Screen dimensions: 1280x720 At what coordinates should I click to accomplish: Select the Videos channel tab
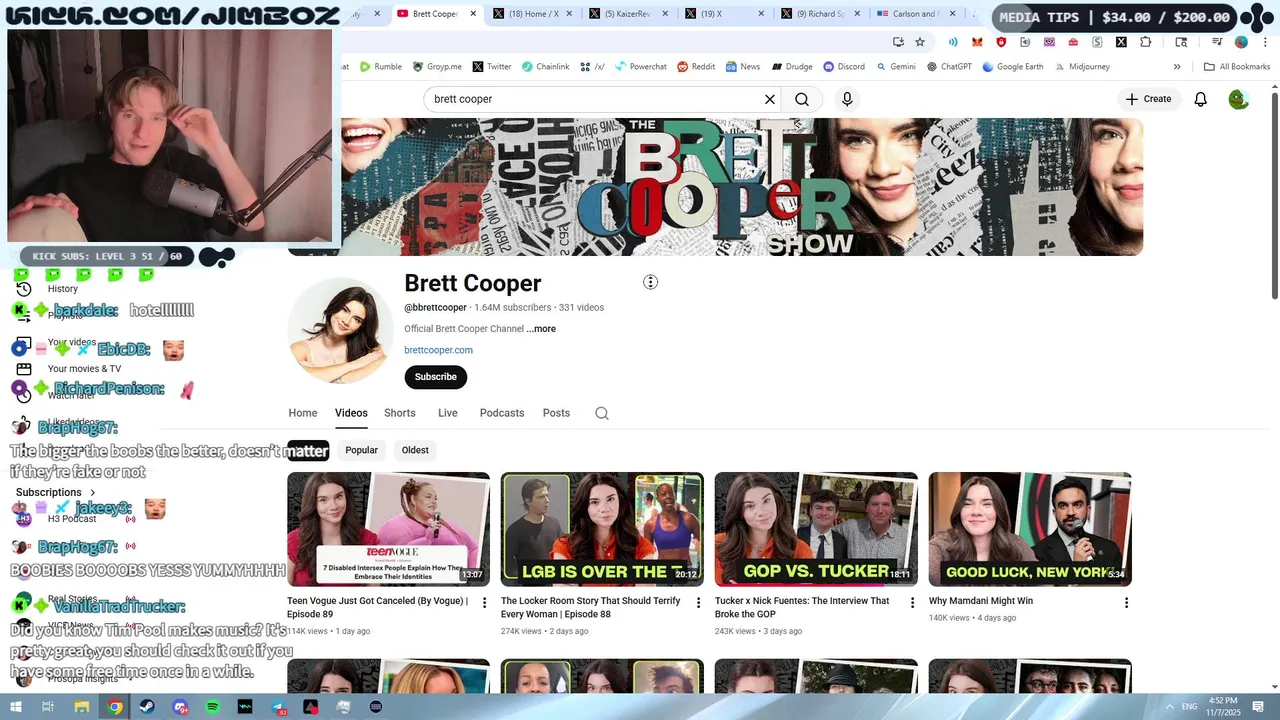pyautogui.click(x=351, y=413)
